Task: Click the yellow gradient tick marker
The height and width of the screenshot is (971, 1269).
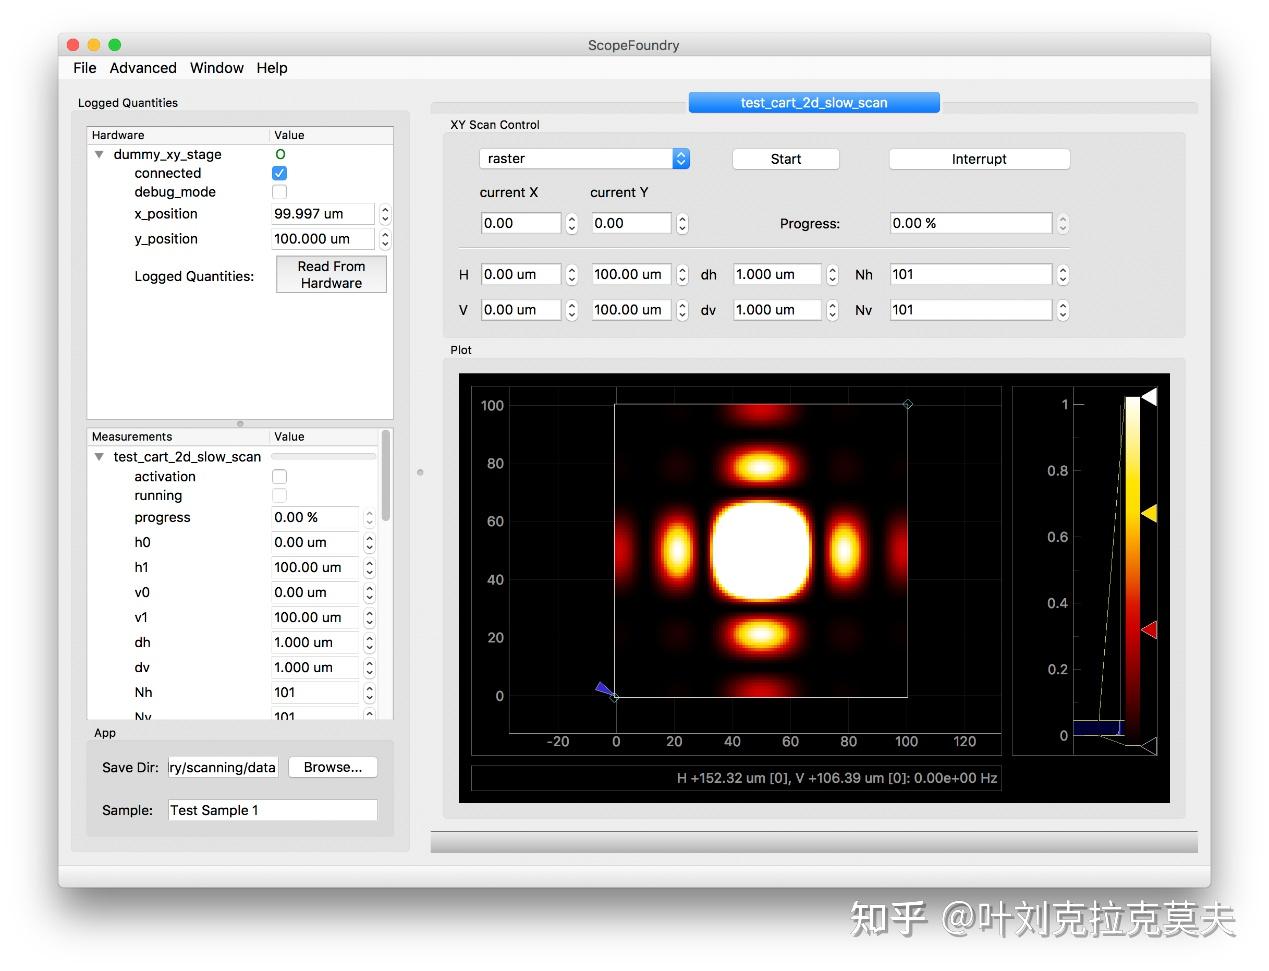Action: coord(1149,513)
